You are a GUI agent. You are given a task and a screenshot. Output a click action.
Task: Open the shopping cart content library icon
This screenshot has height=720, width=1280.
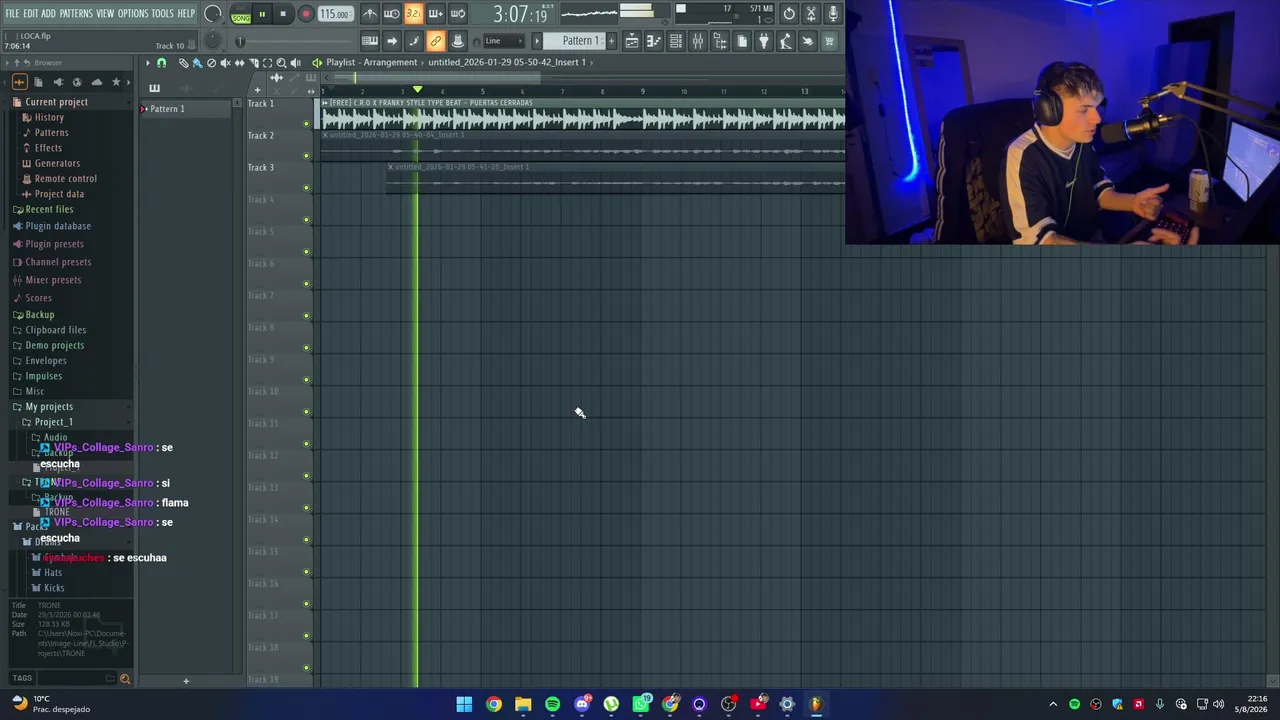(x=830, y=41)
